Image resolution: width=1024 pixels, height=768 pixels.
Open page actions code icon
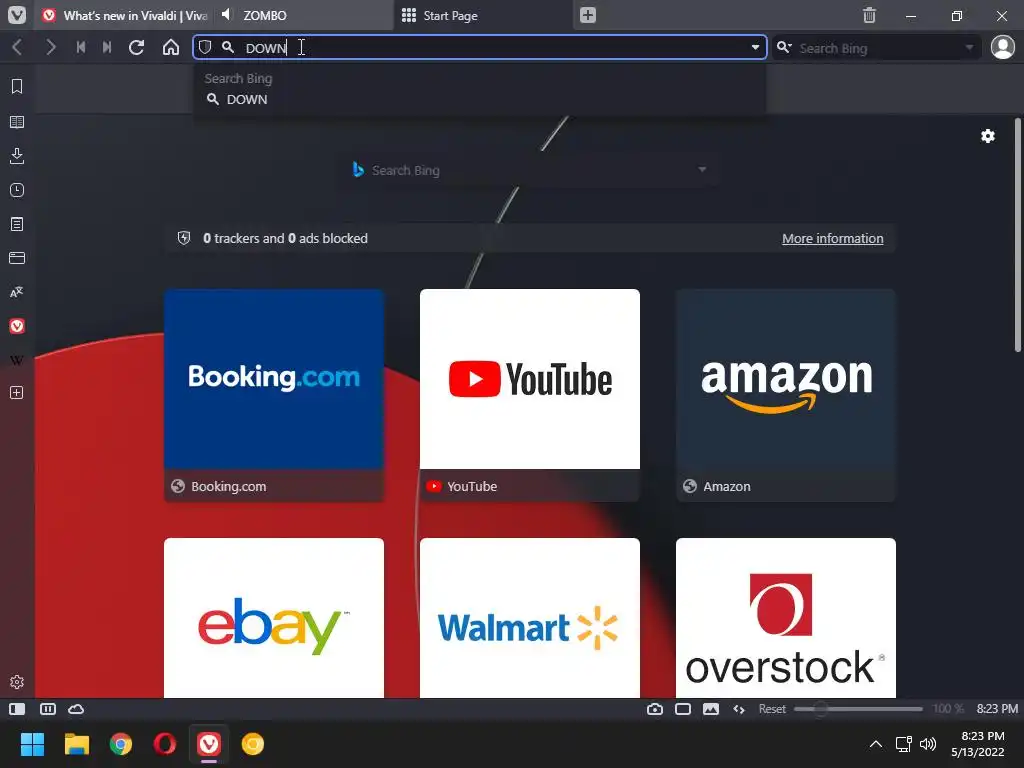pyautogui.click(x=739, y=709)
